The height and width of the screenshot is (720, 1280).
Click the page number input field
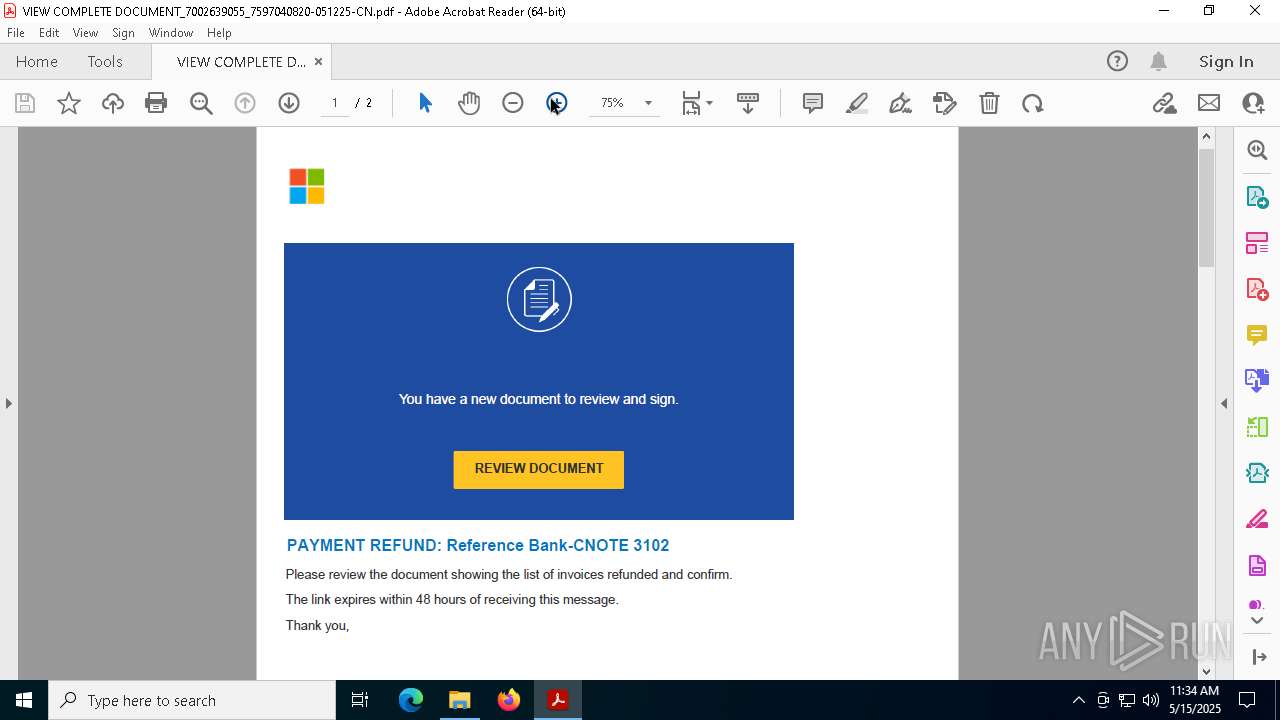pos(335,103)
